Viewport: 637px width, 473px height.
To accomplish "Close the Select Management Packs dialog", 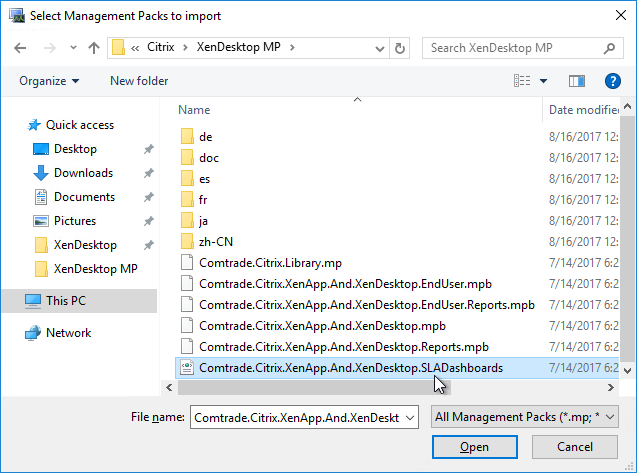I will pyautogui.click(x=621, y=15).
